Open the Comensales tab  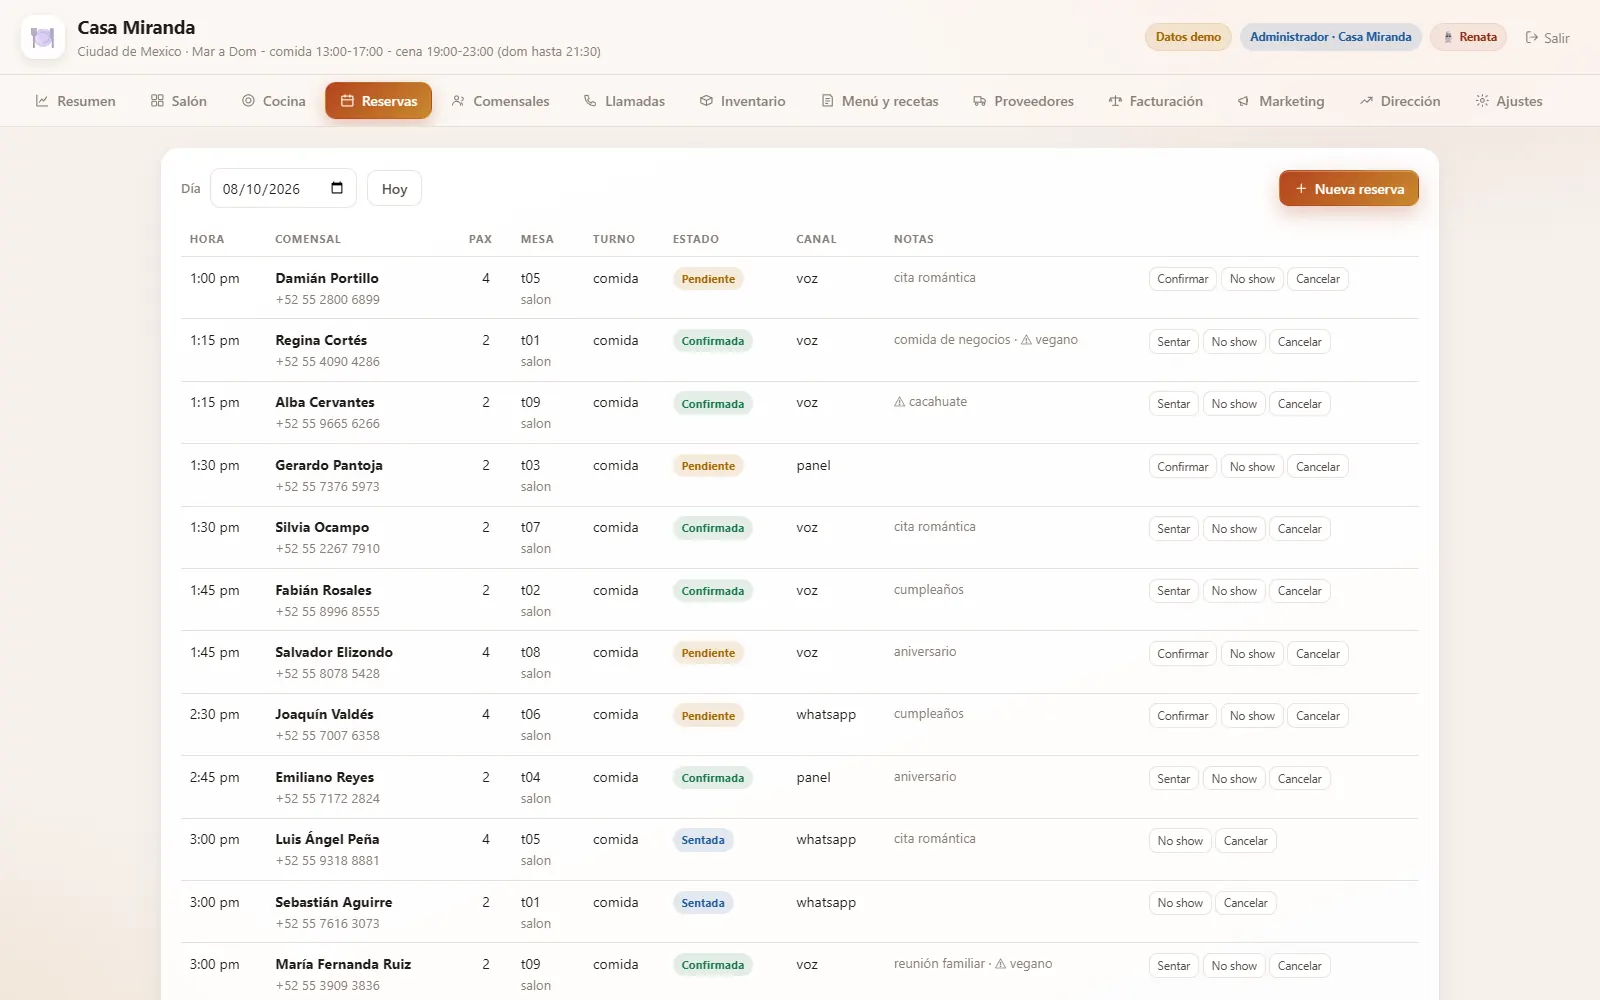(500, 101)
